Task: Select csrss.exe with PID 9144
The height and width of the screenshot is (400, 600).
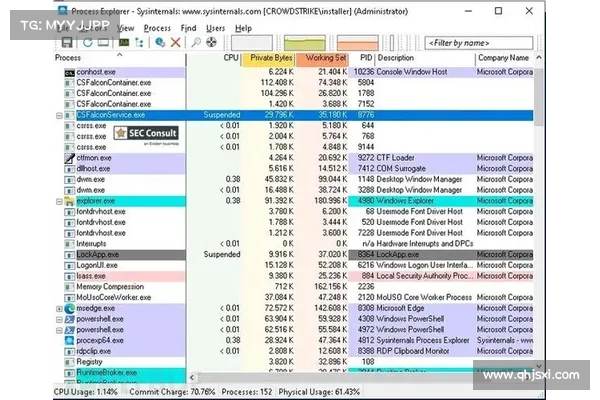Action: click(x=294, y=147)
